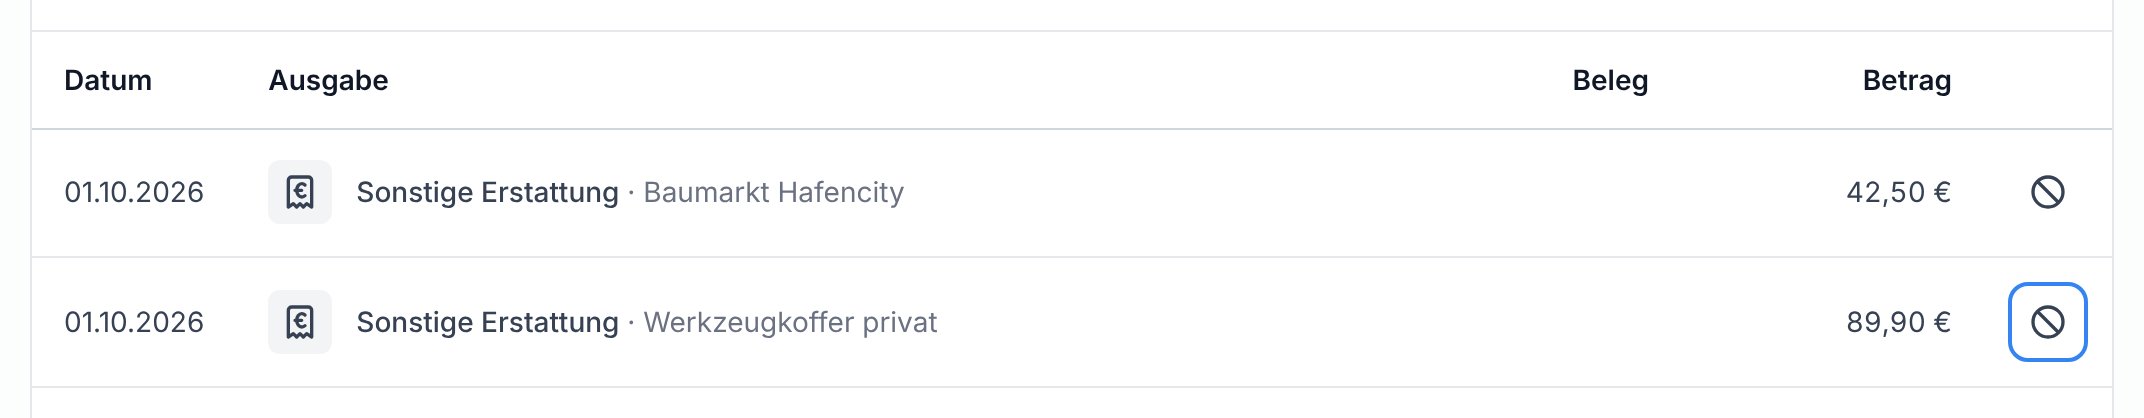This screenshot has height=418, width=2144.
Task: Open the Werkzeugkoffer privat description text
Action: point(790,322)
